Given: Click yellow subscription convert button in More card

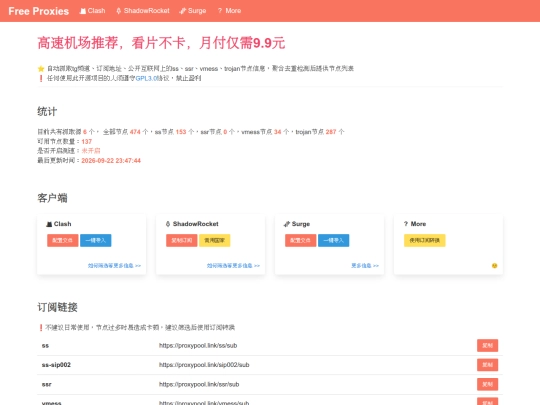Looking at the screenshot, I should [425, 240].
